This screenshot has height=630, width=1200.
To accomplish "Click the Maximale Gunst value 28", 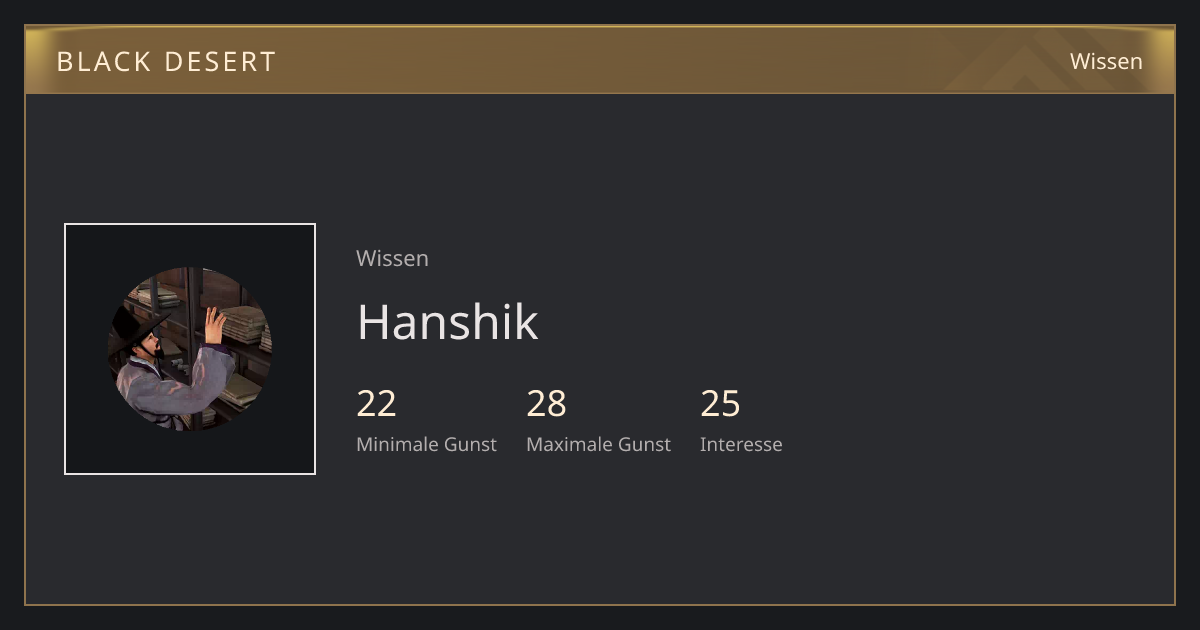I will point(546,403).
